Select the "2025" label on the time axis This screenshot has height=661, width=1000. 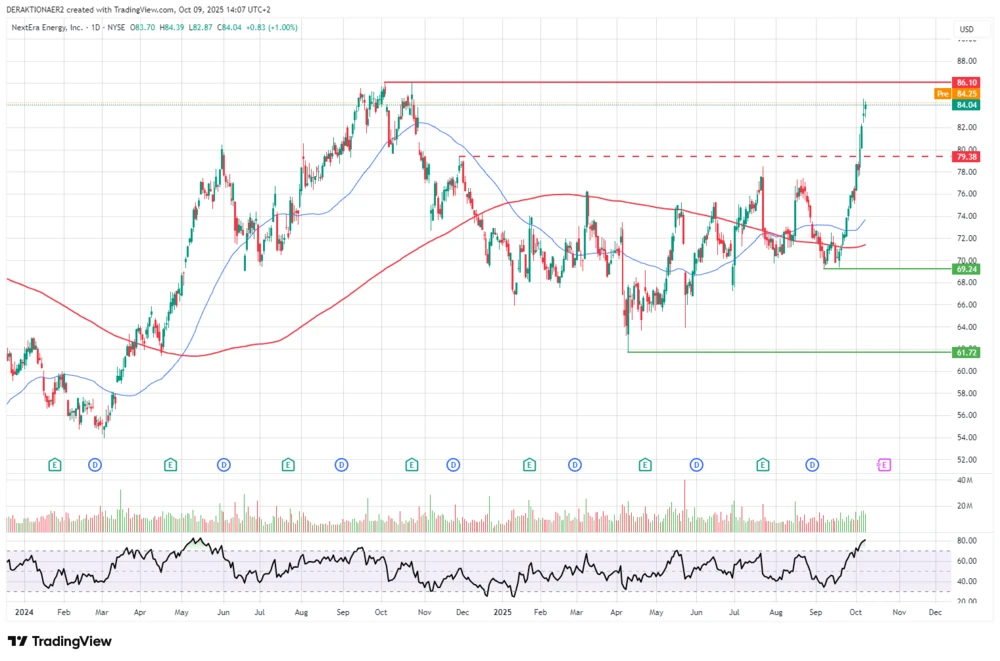coord(505,612)
